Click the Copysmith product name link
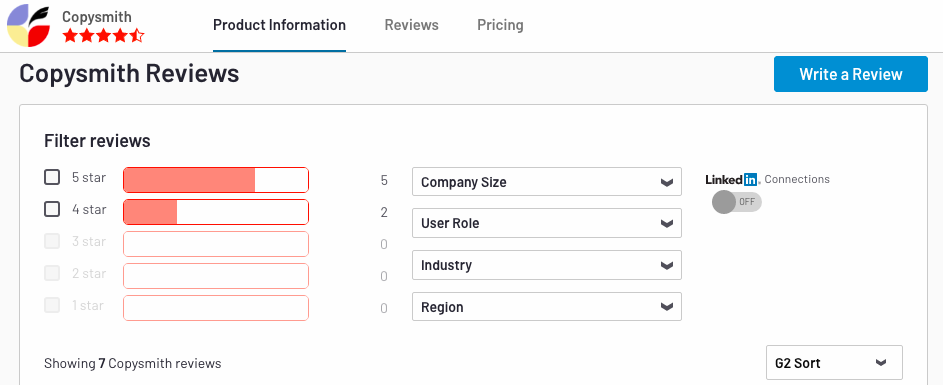This screenshot has width=943, height=385. [97, 16]
